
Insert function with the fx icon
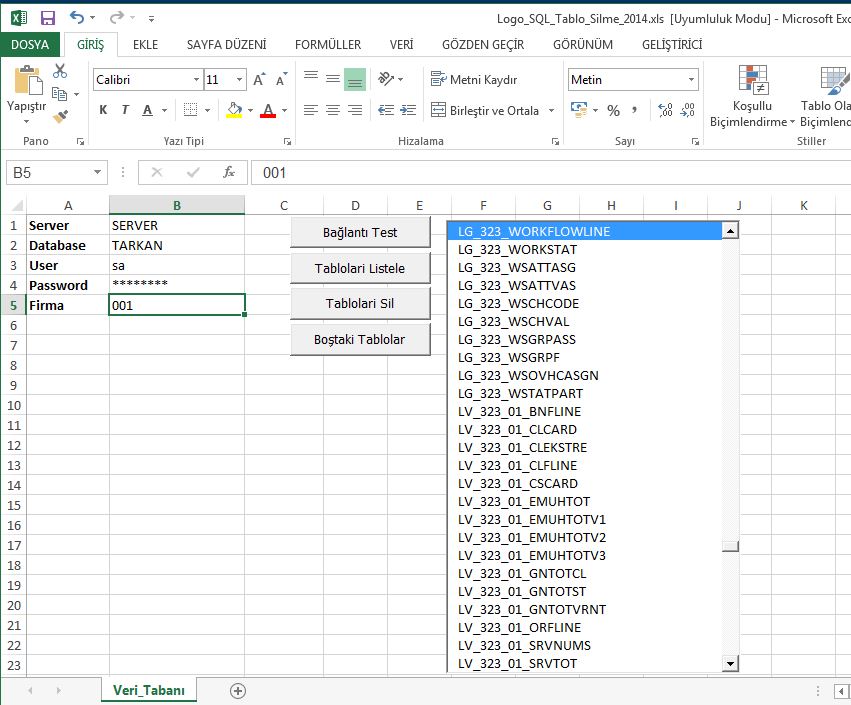229,173
